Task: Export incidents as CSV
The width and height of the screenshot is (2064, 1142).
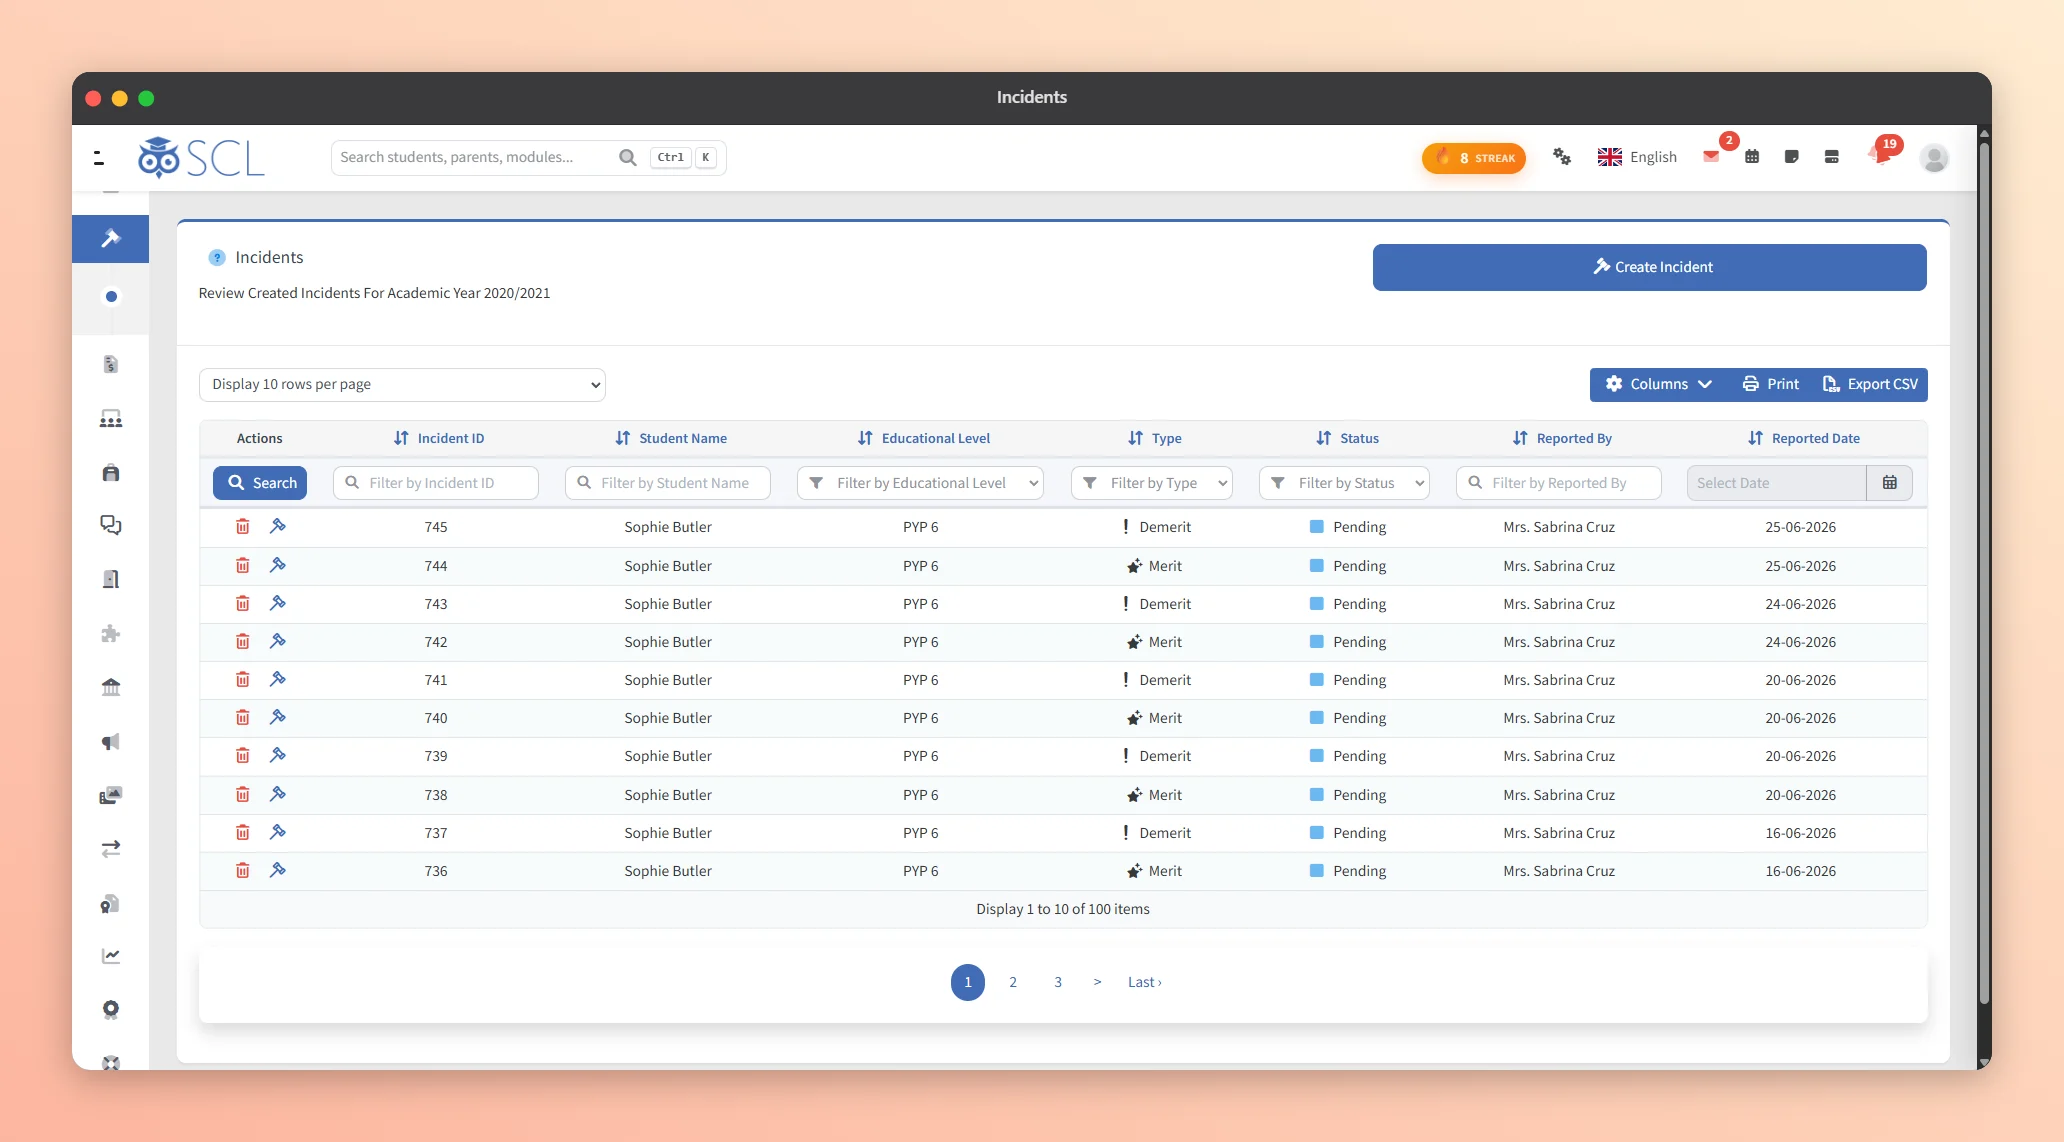Action: tap(1870, 385)
